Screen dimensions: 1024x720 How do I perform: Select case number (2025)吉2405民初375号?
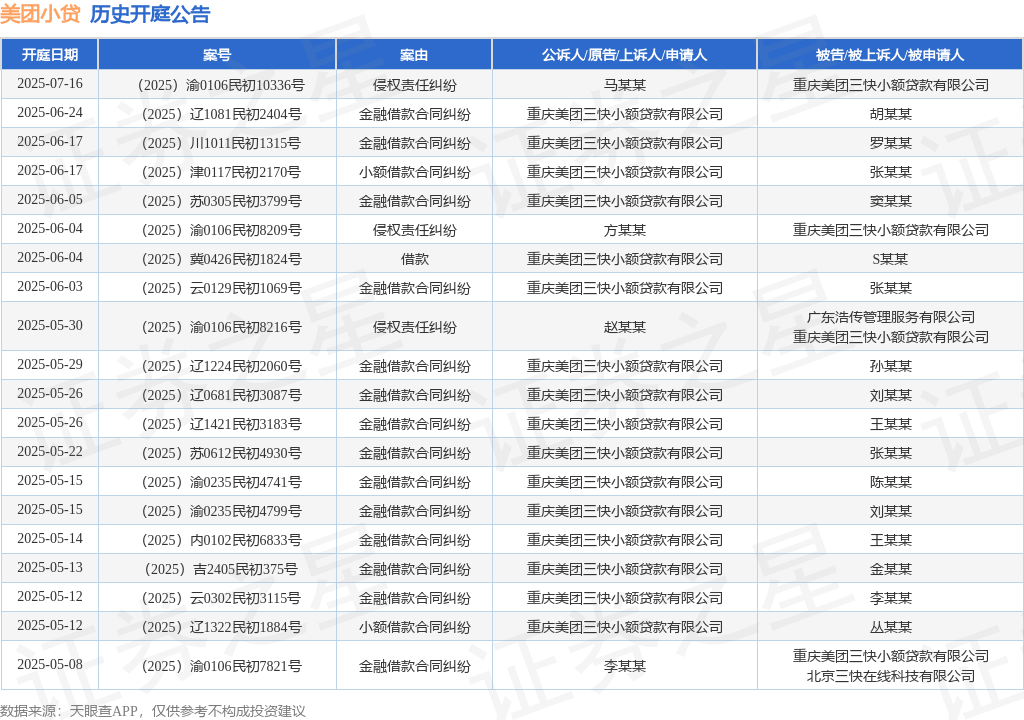221,569
